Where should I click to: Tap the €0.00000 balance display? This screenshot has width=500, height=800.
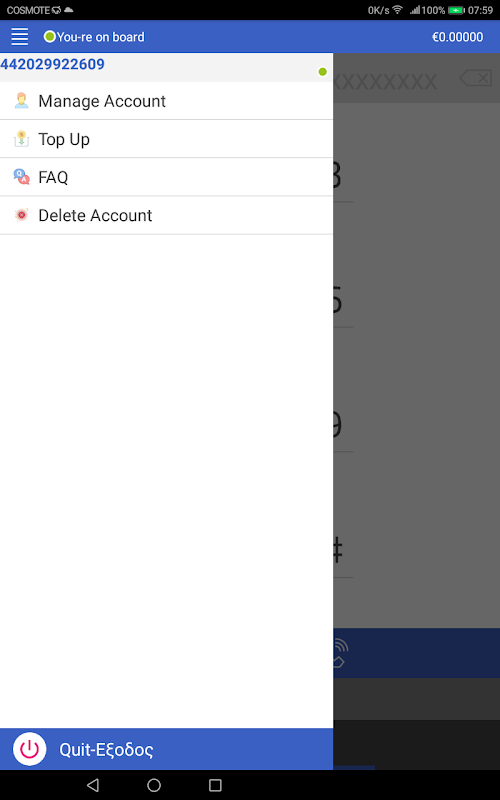click(x=457, y=37)
